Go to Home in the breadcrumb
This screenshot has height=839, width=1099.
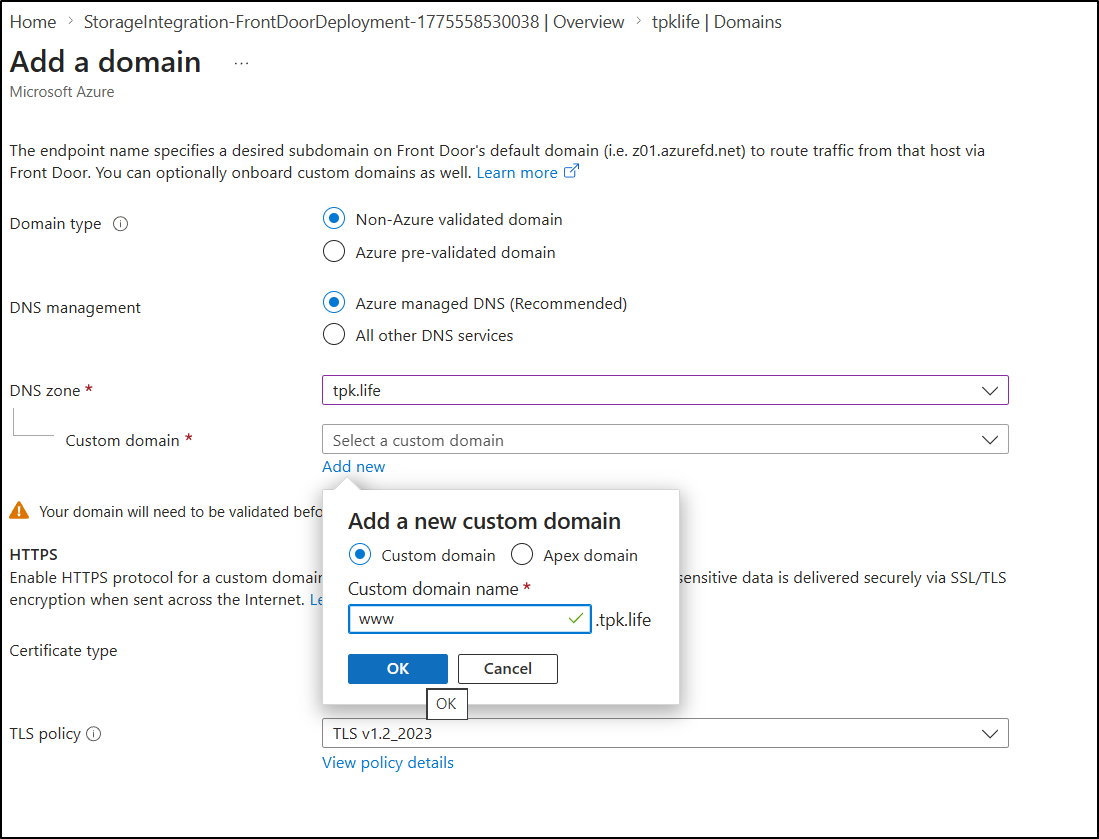point(33,21)
